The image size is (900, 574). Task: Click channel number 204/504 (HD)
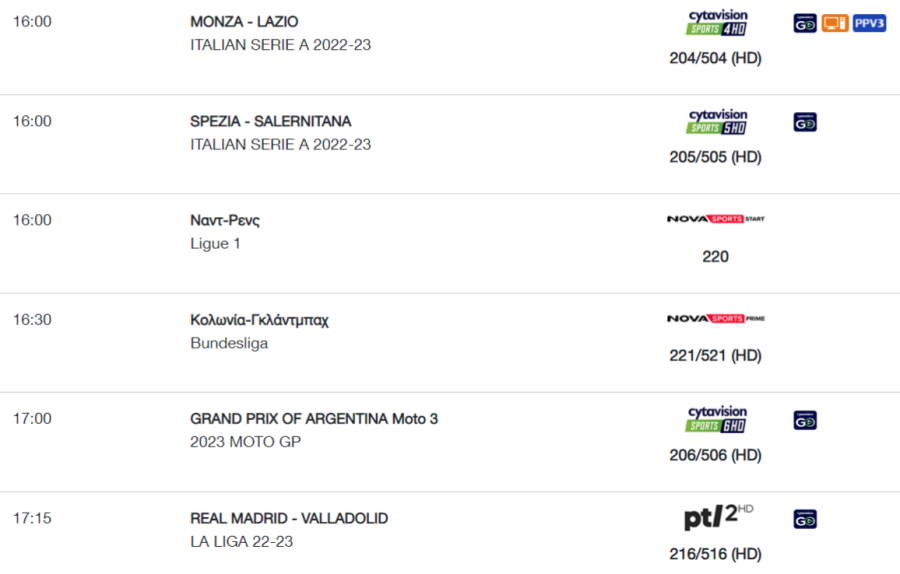pyautogui.click(x=715, y=58)
